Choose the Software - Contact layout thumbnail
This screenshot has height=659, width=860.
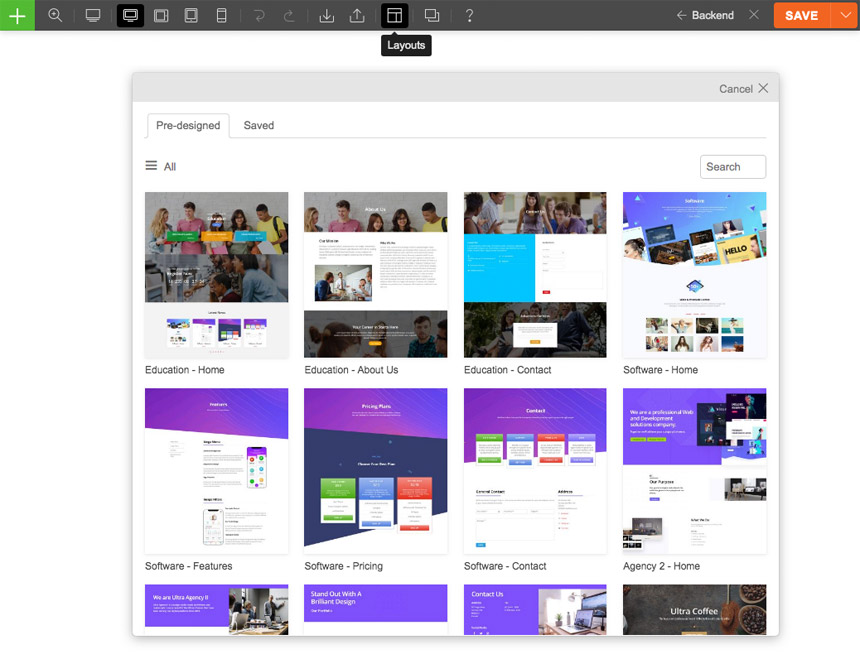click(535, 471)
